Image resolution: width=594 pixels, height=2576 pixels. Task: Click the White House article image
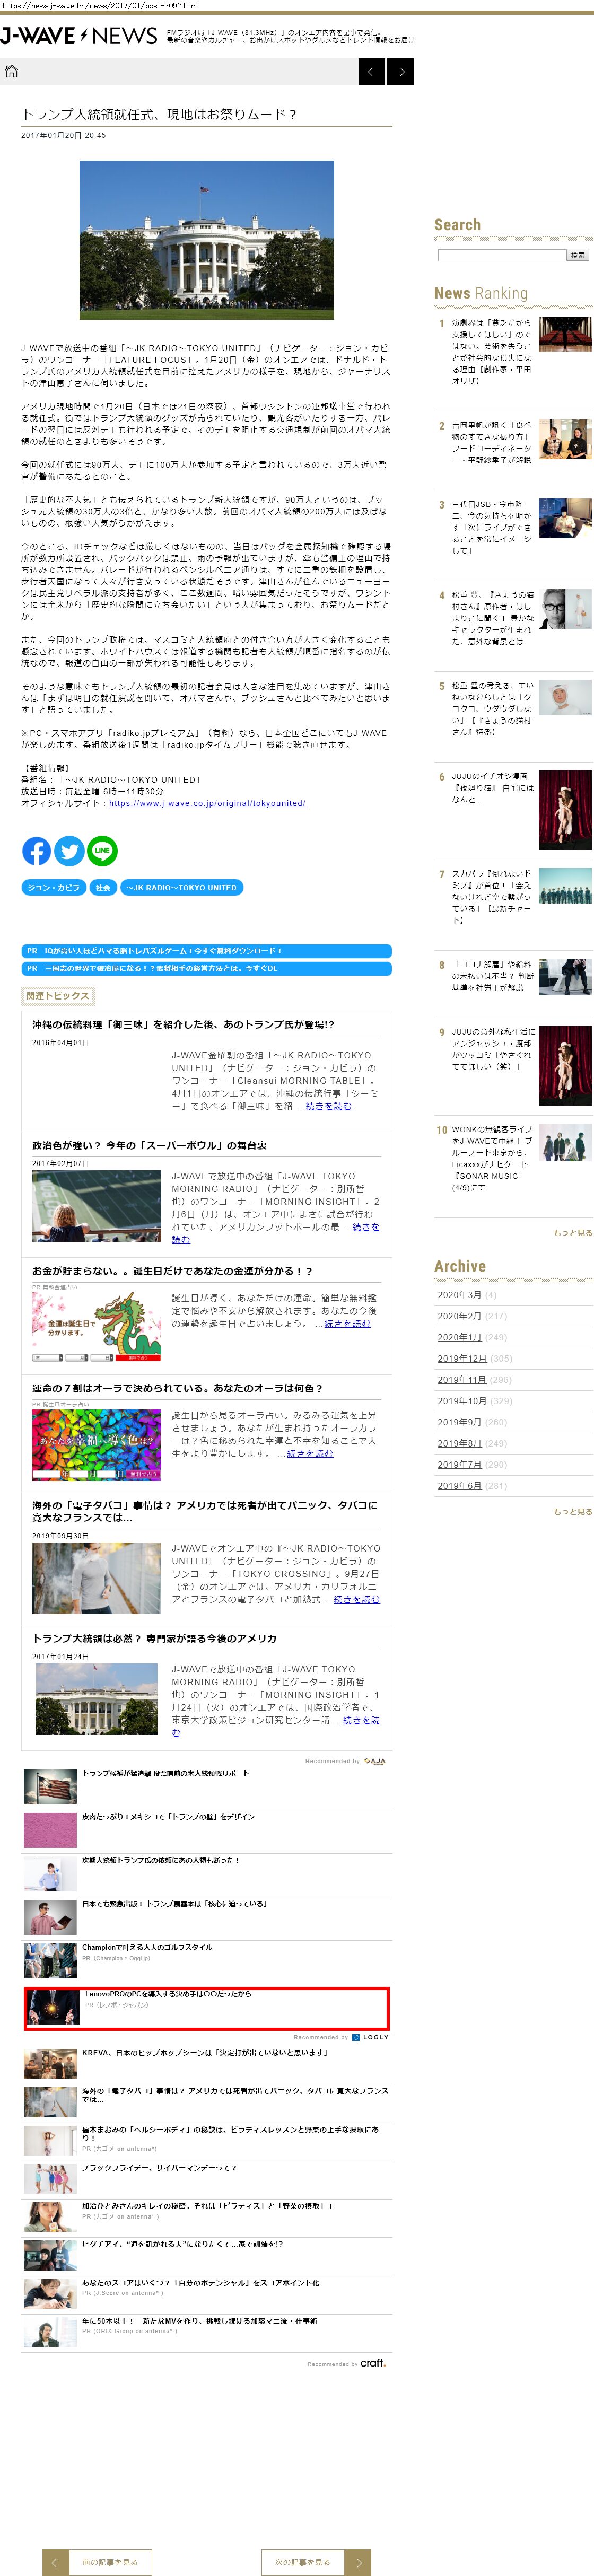click(207, 239)
